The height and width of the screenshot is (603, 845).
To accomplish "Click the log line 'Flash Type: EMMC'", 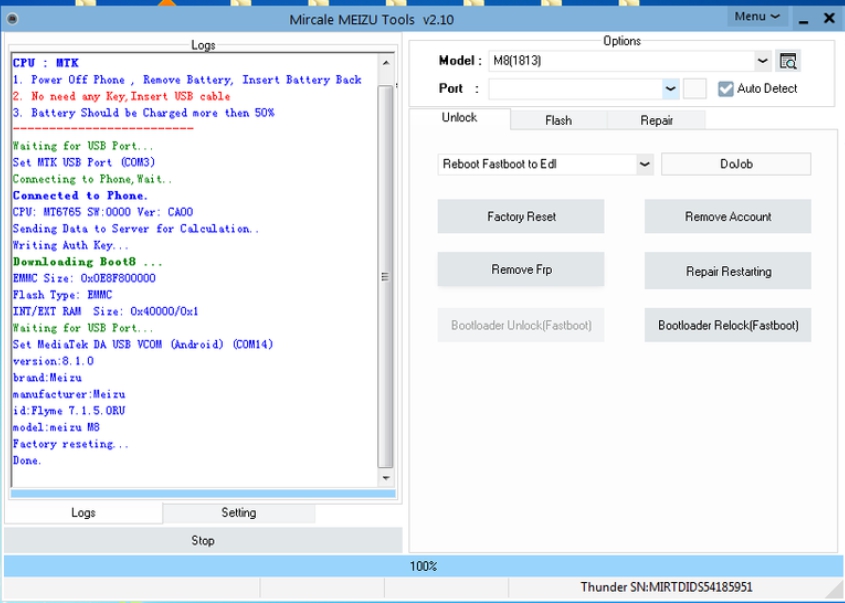I will pyautogui.click(x=63, y=295).
